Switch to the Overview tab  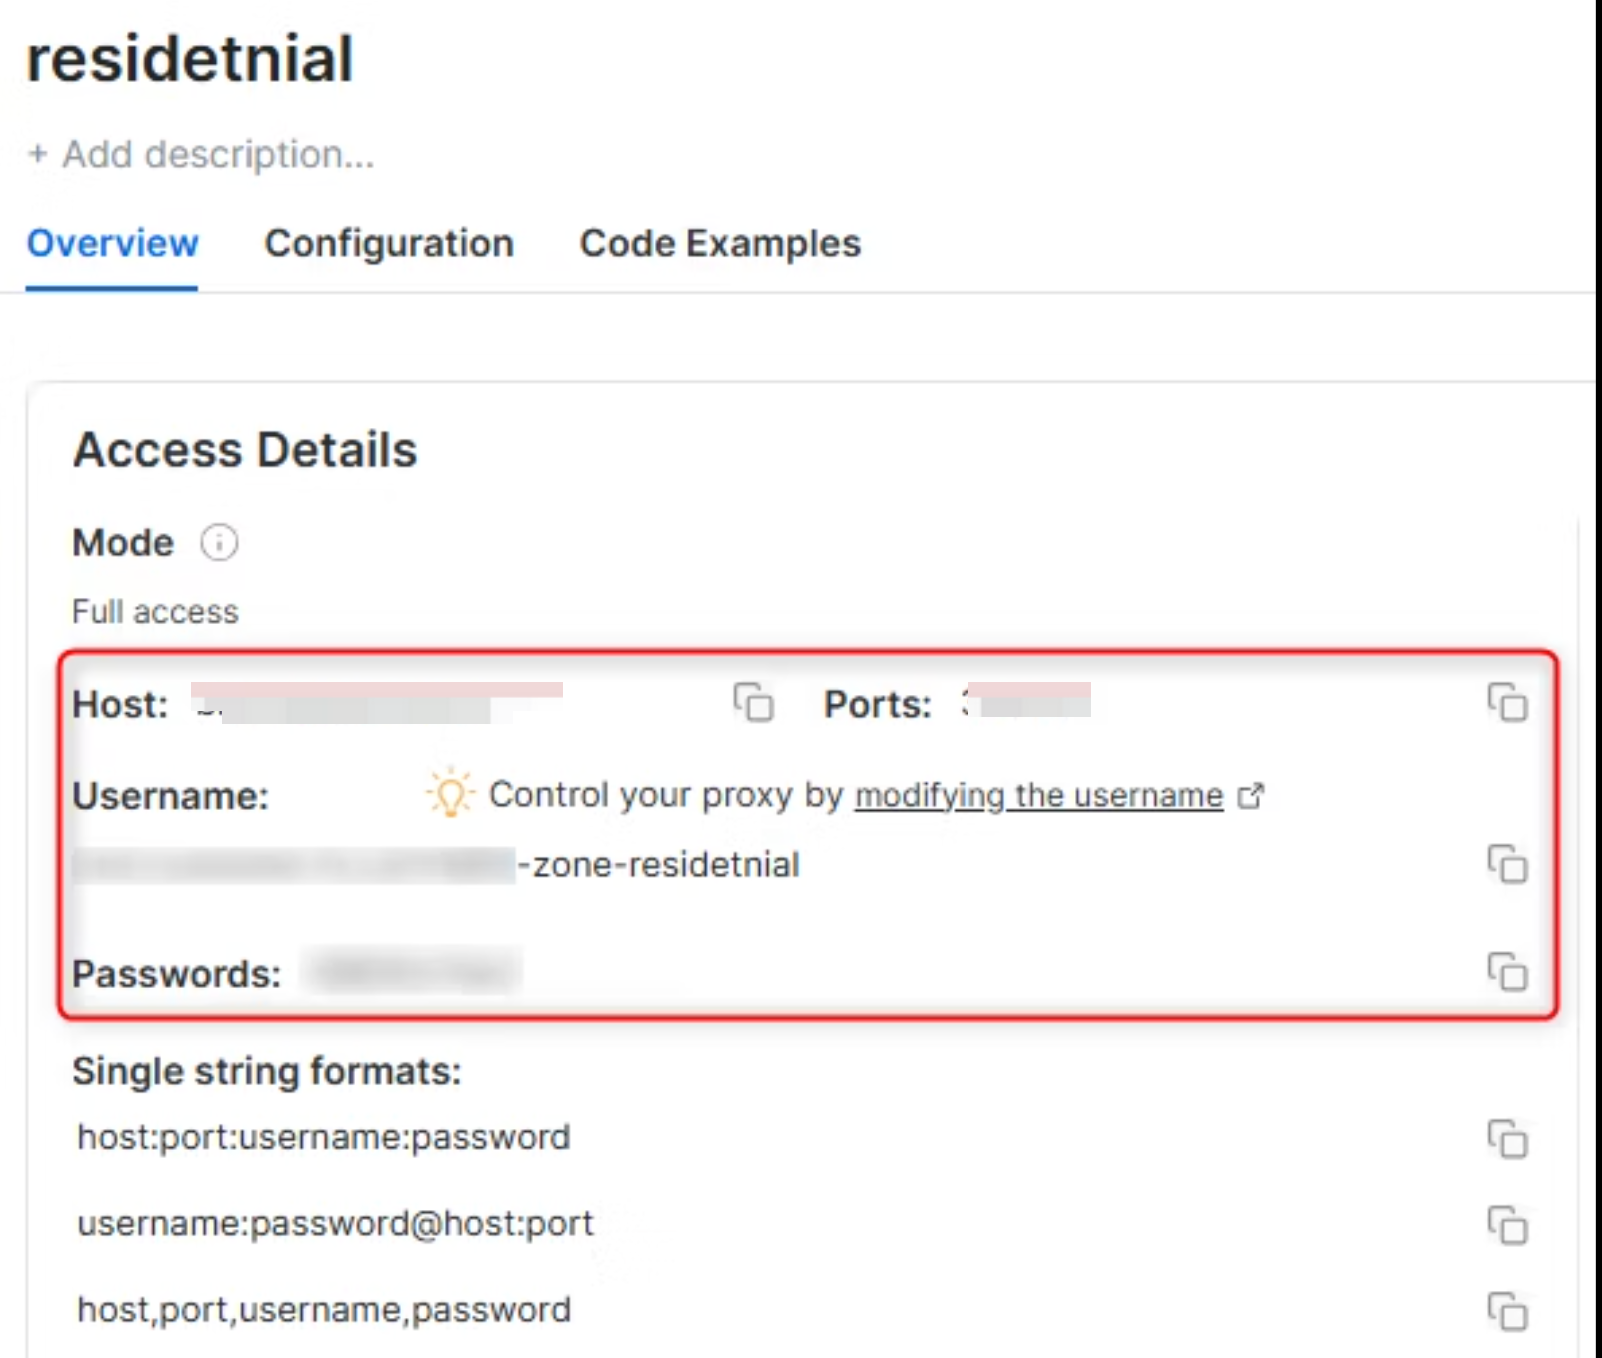(112, 244)
